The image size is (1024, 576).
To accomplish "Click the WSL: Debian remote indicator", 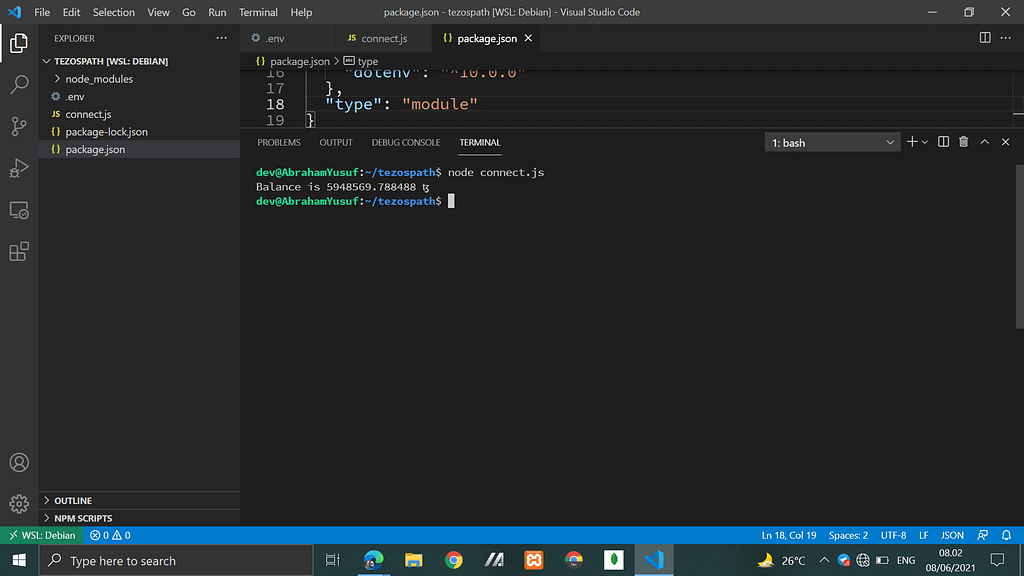I will click(x=40, y=536).
